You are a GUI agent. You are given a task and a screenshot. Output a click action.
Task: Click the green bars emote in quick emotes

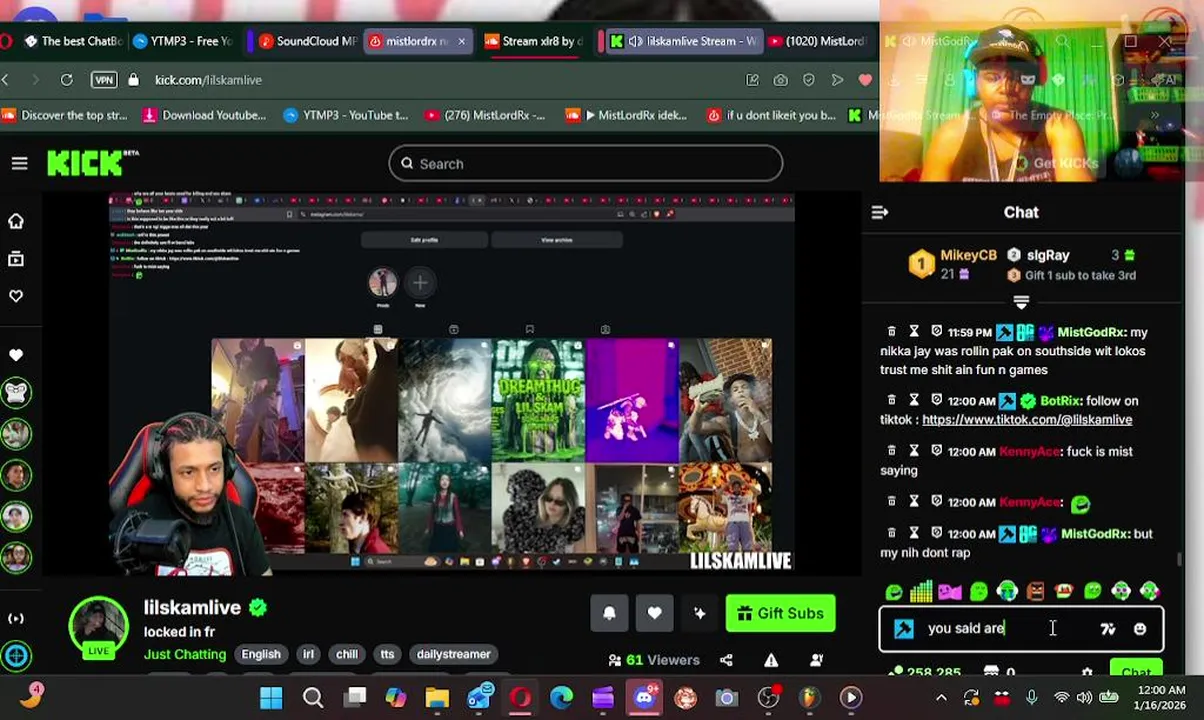tap(921, 592)
